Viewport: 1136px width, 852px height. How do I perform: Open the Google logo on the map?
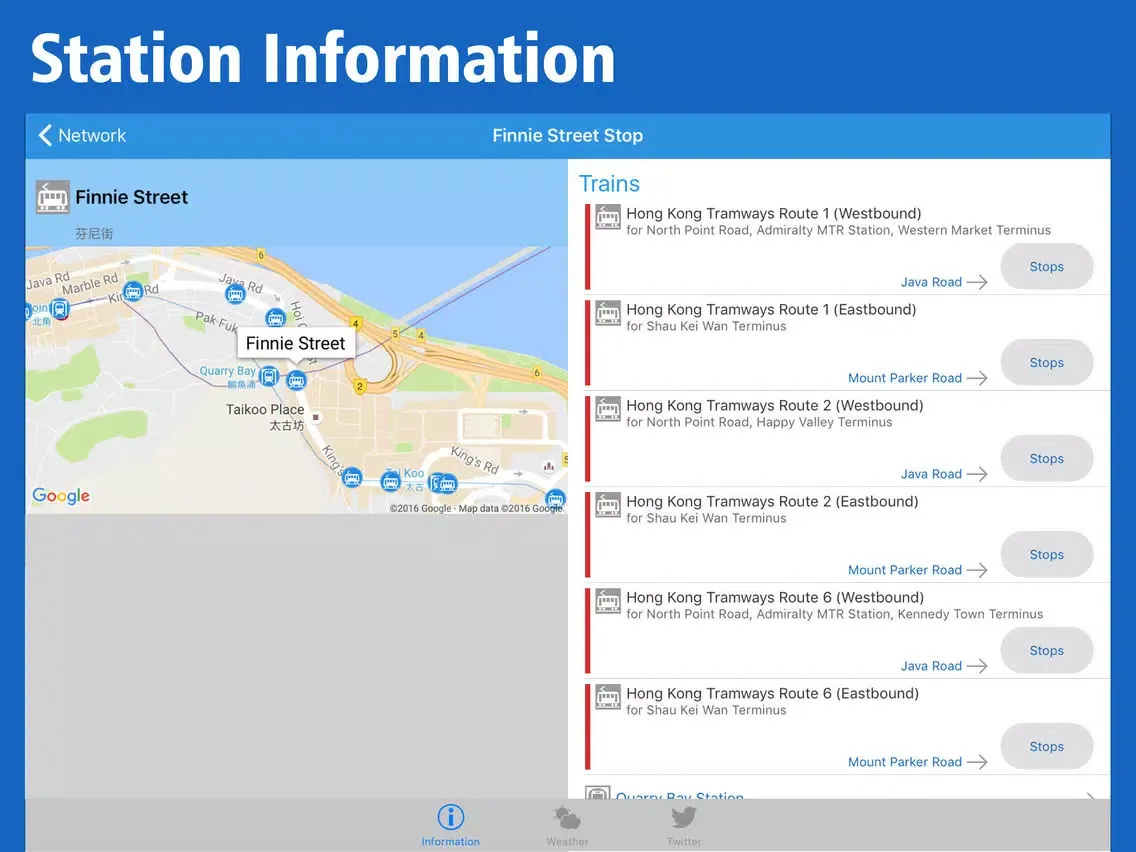61,496
